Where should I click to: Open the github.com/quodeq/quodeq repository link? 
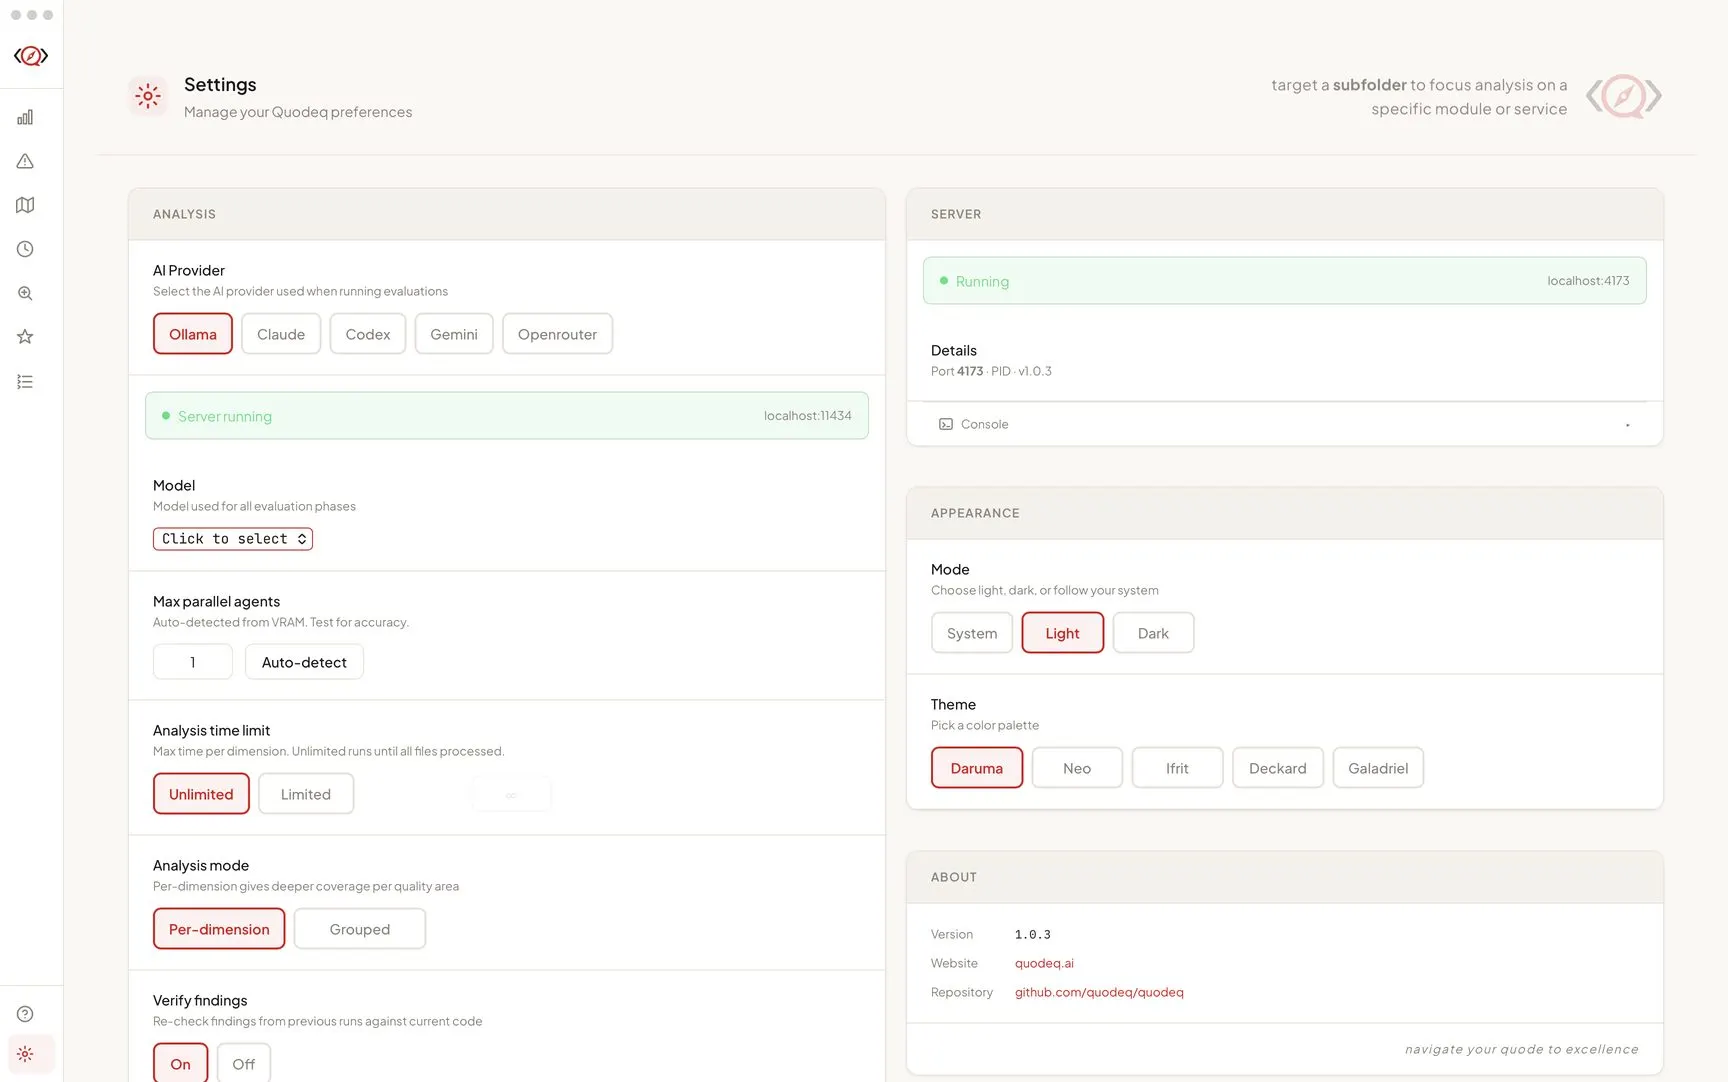1098,992
